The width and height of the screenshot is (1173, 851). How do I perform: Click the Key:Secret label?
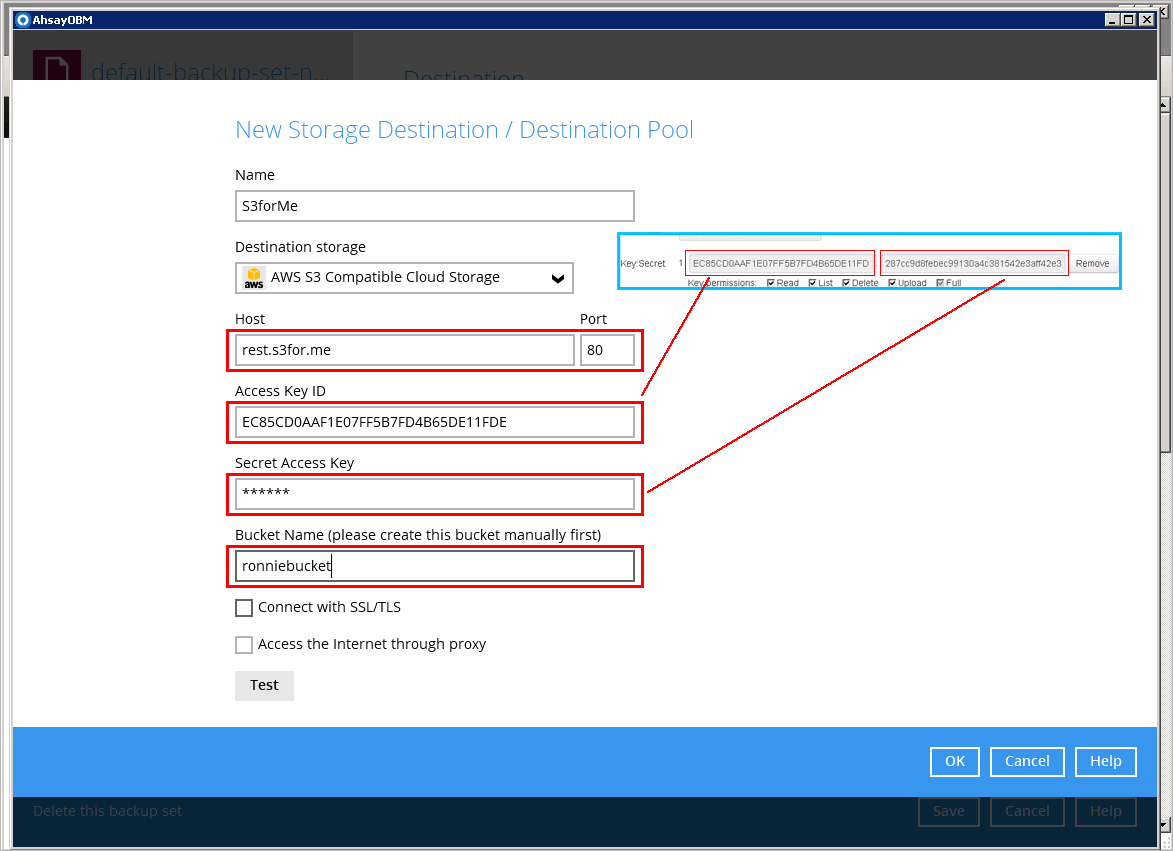(643, 263)
